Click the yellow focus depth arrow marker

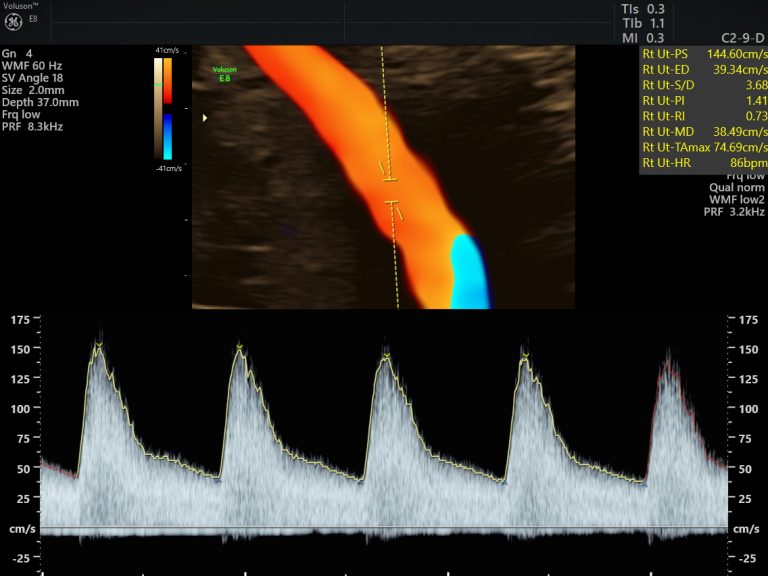pos(206,118)
